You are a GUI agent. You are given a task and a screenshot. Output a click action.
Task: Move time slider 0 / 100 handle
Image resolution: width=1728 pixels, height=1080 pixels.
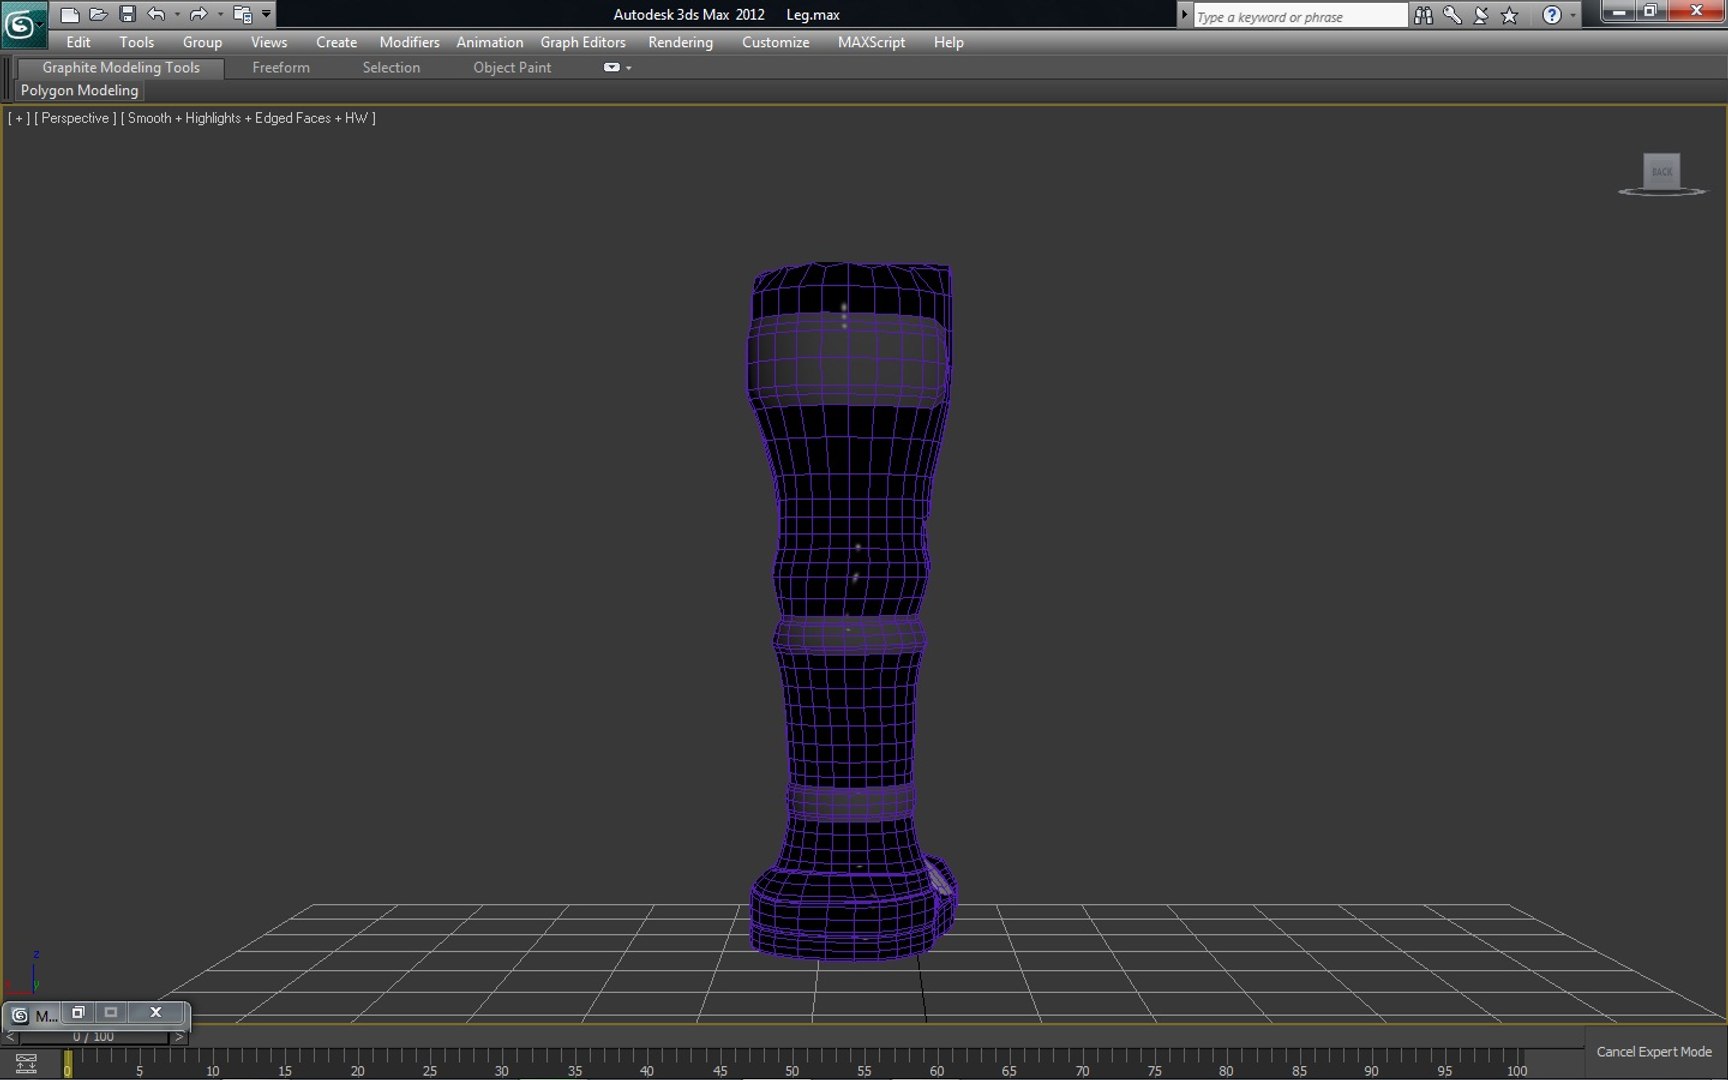(93, 1037)
